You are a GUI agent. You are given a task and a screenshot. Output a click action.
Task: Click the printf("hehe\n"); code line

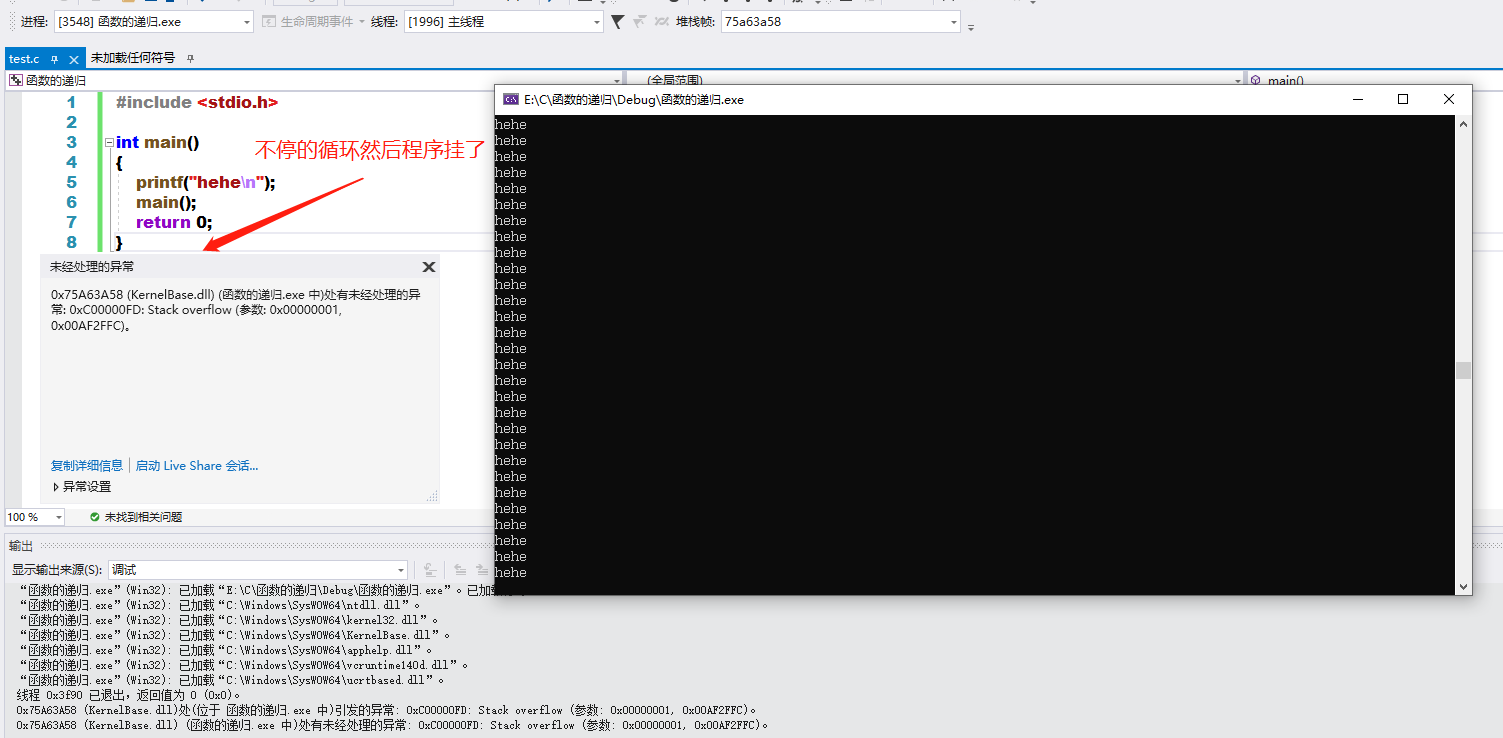[205, 182]
